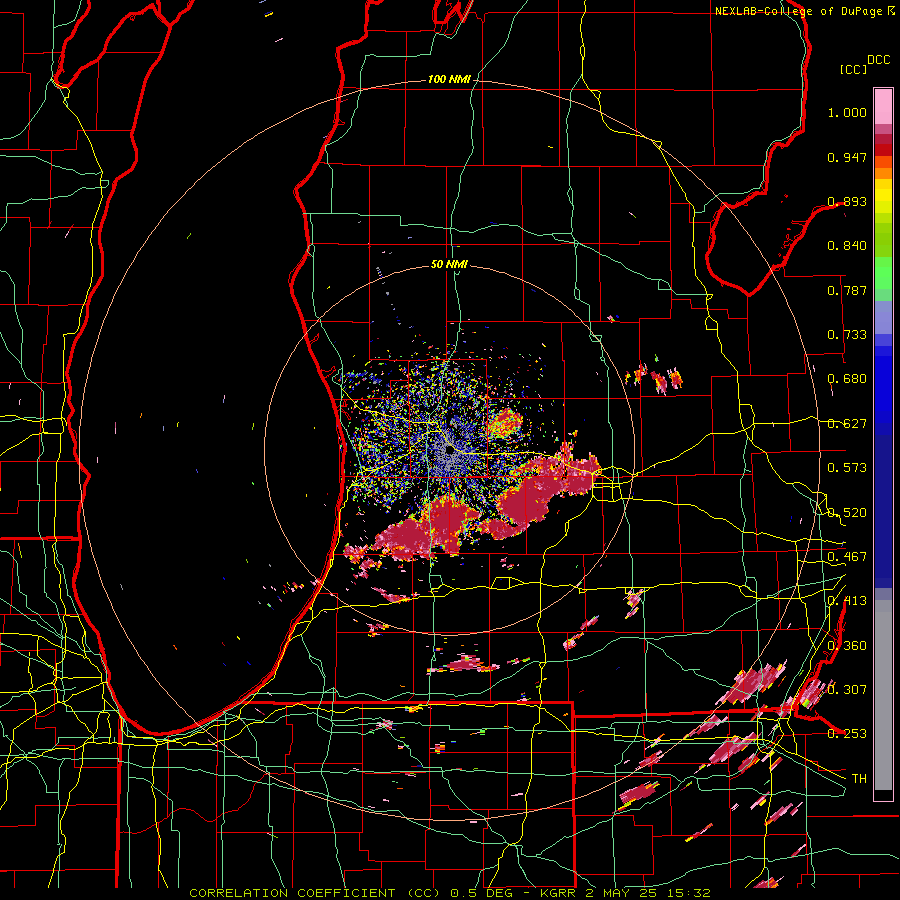
Task: Click the 0.893 scale value
Action: (x=847, y=201)
